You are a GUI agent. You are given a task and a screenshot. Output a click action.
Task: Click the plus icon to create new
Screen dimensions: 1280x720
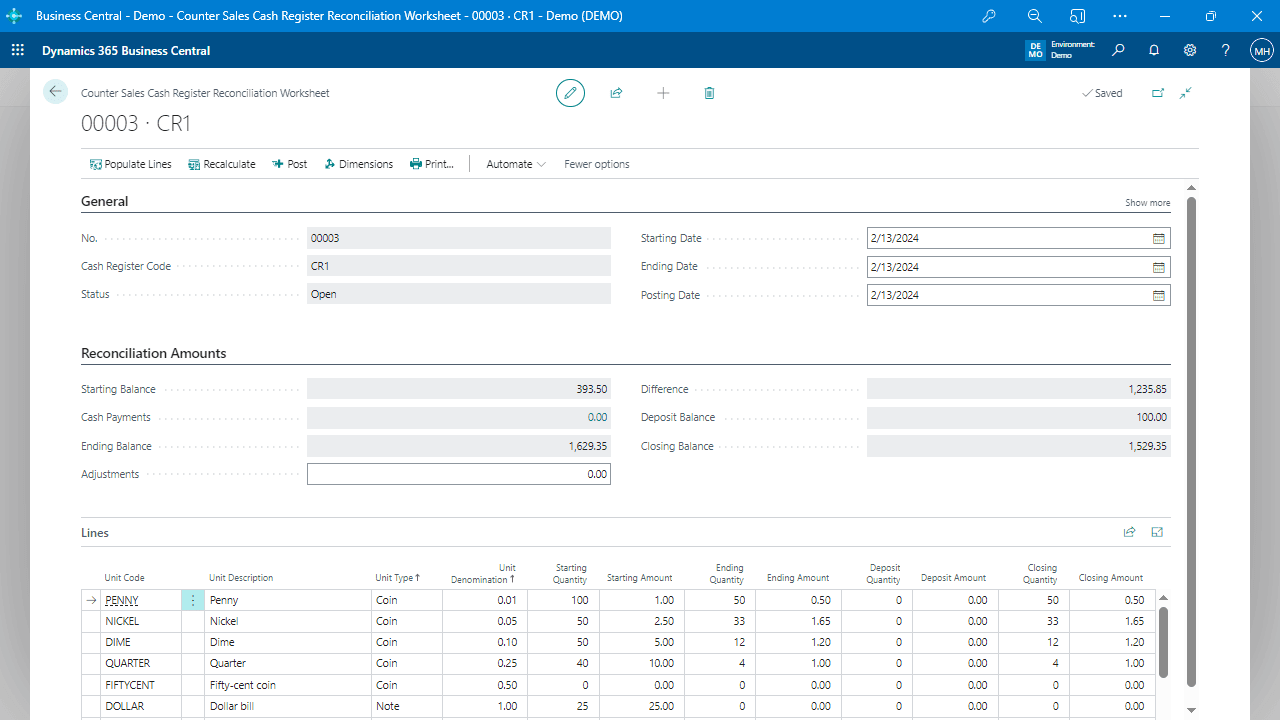coord(663,93)
